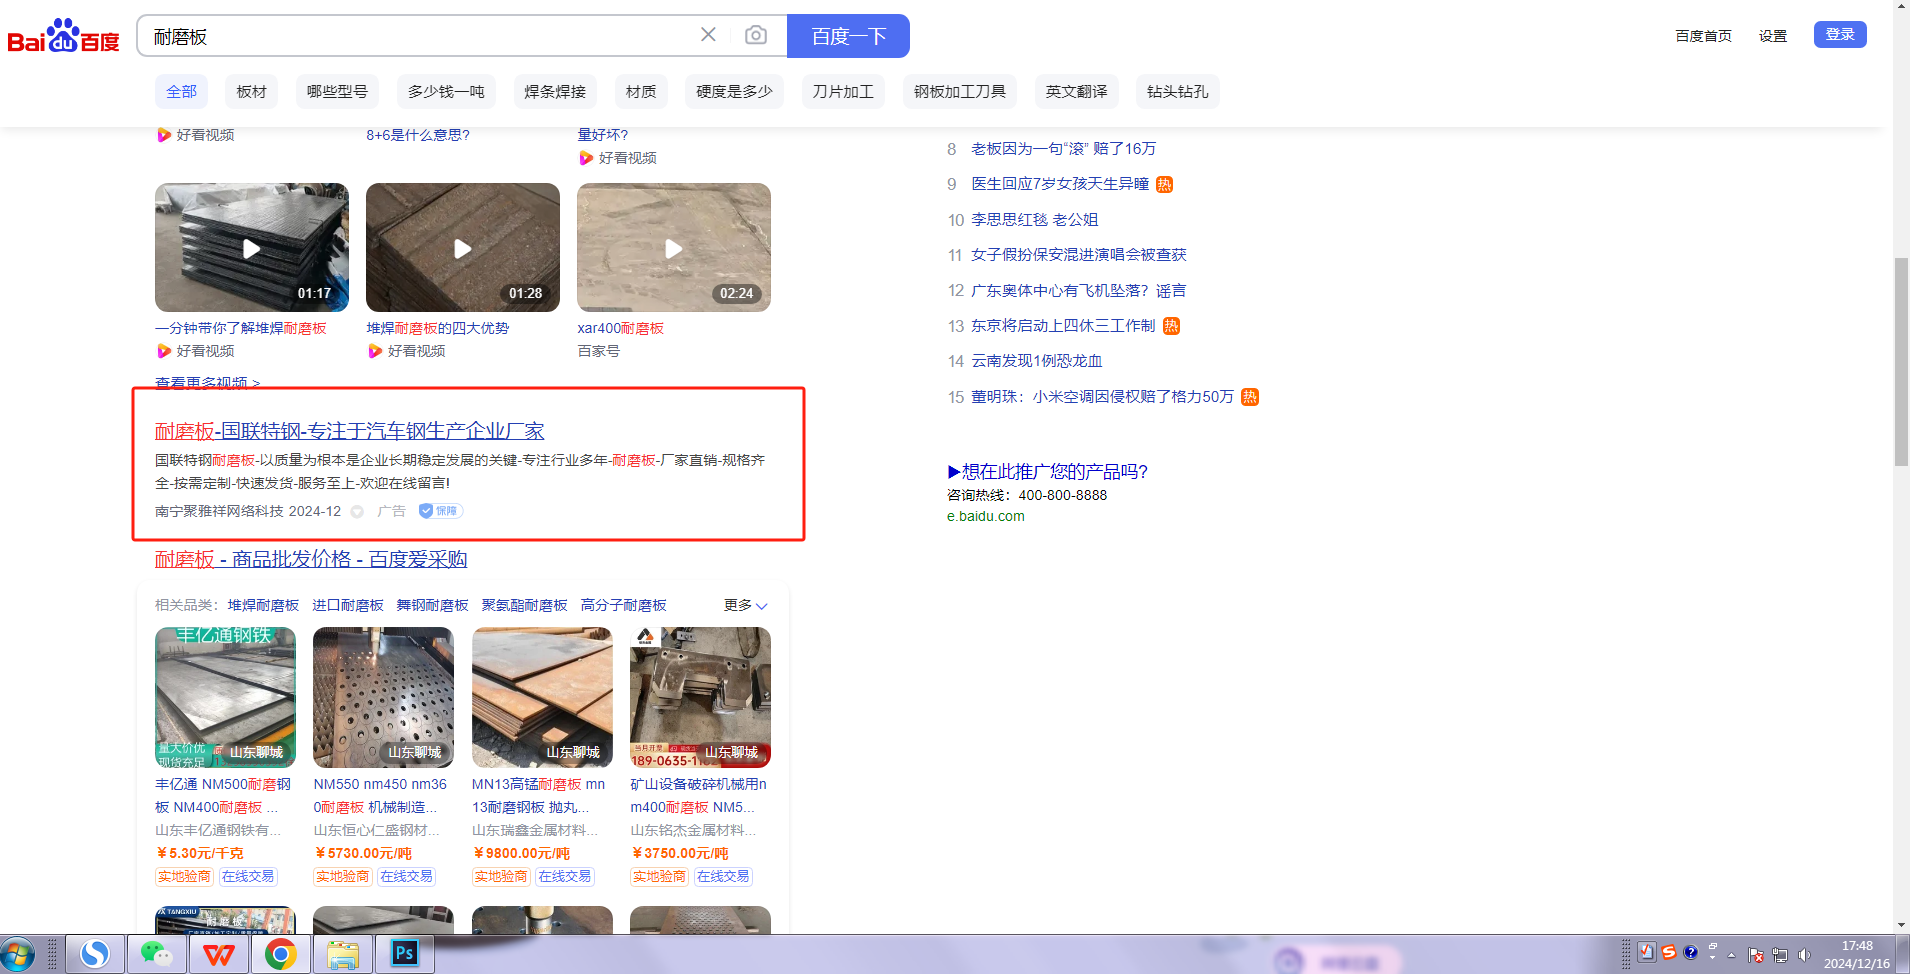Open hot search 云南发现1例恐龙血

coord(1037,361)
